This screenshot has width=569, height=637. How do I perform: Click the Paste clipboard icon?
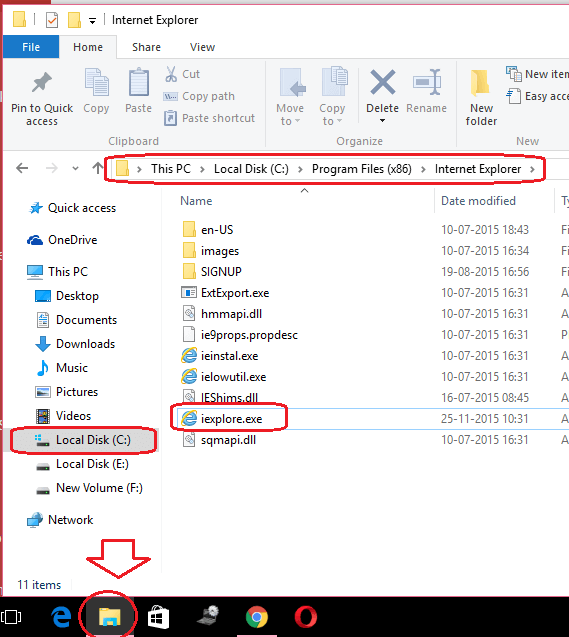pos(138,82)
